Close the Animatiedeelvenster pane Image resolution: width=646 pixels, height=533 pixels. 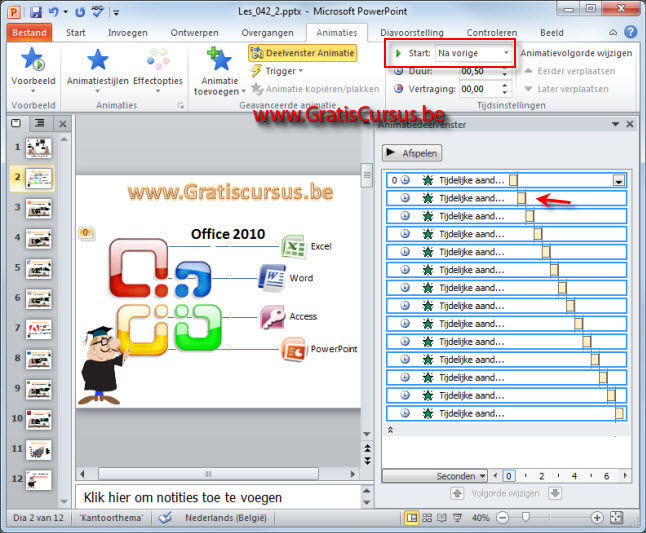(x=630, y=124)
